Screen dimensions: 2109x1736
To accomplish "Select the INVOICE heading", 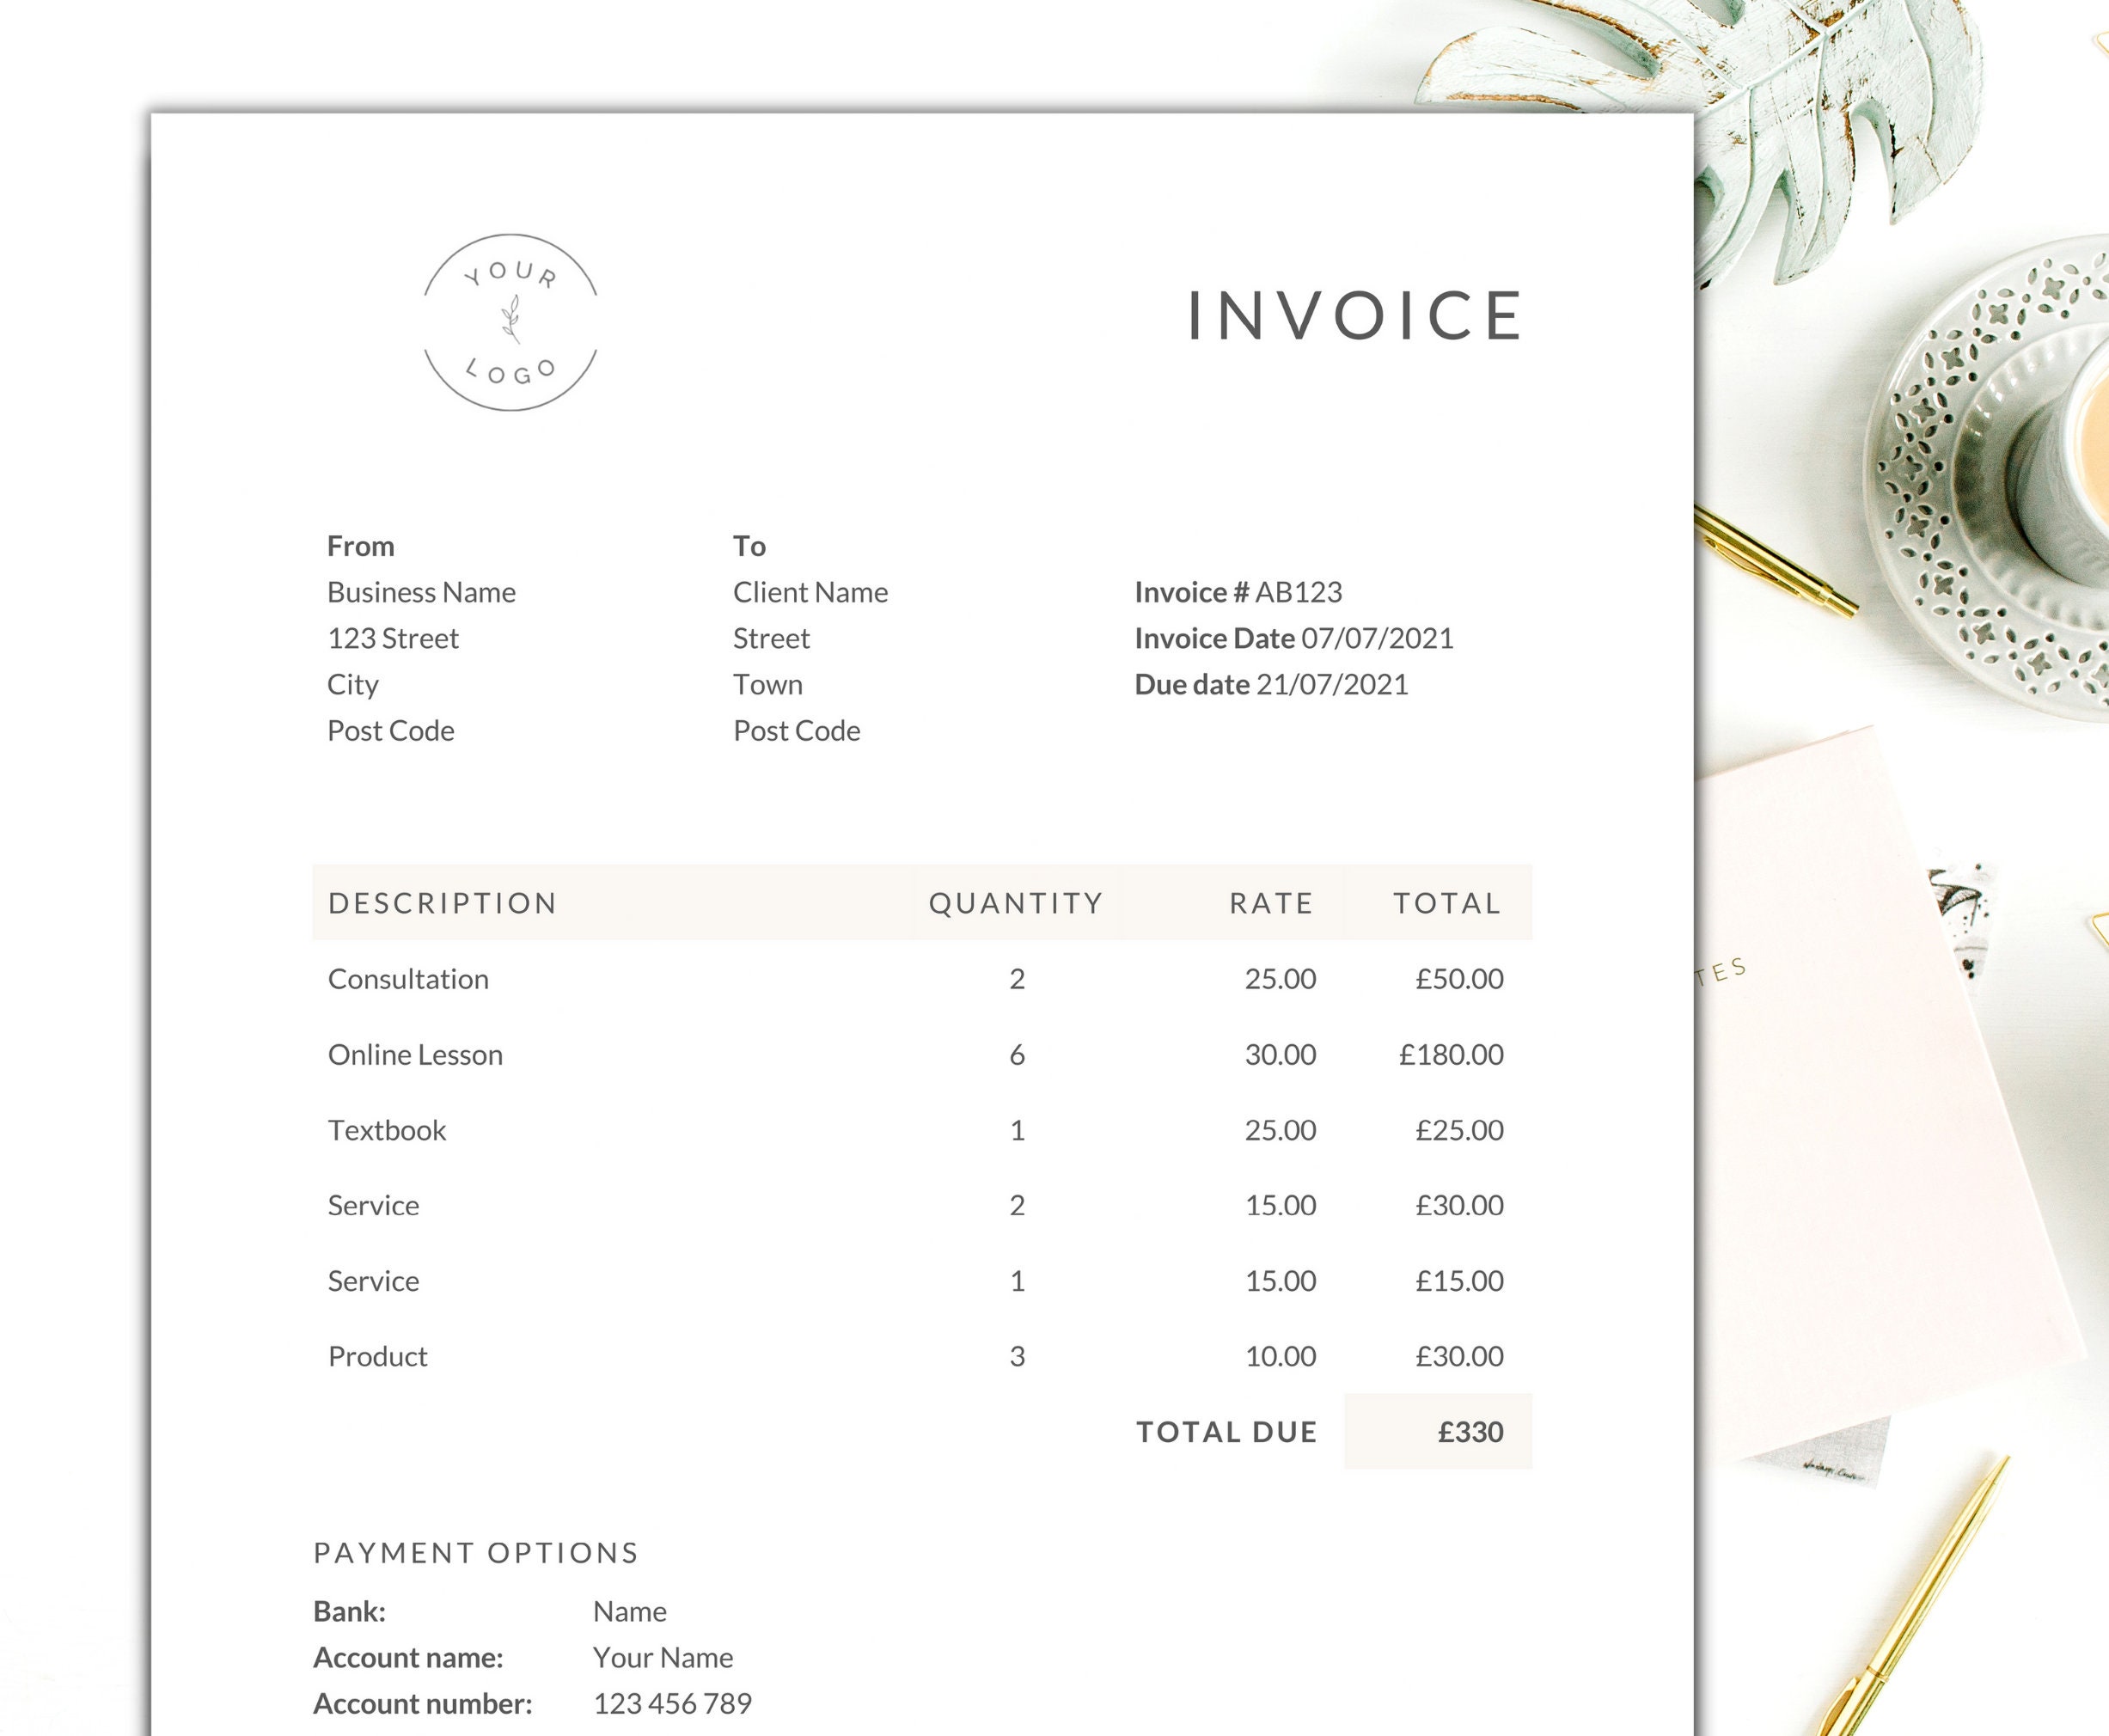I will click(1355, 316).
